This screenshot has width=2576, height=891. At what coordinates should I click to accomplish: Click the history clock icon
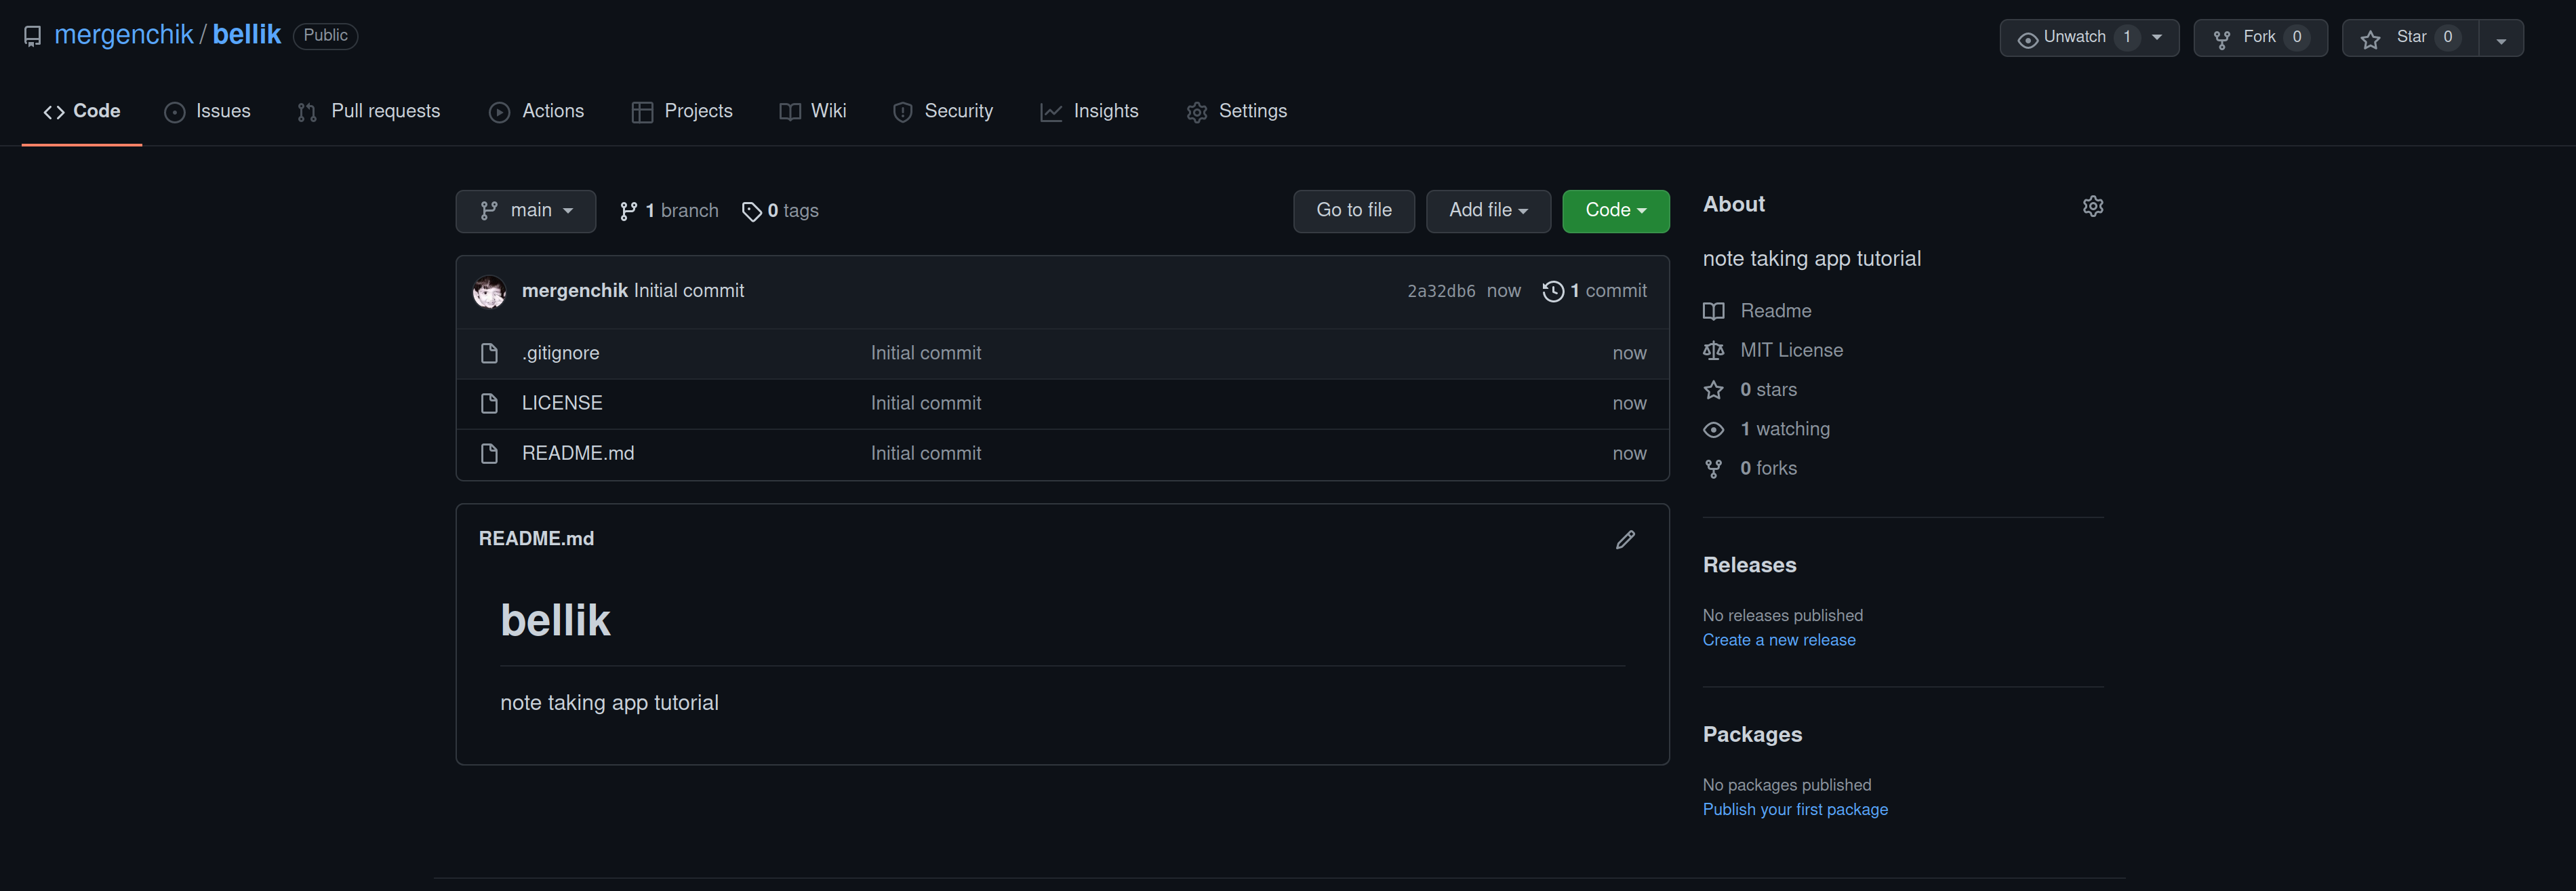click(1553, 291)
